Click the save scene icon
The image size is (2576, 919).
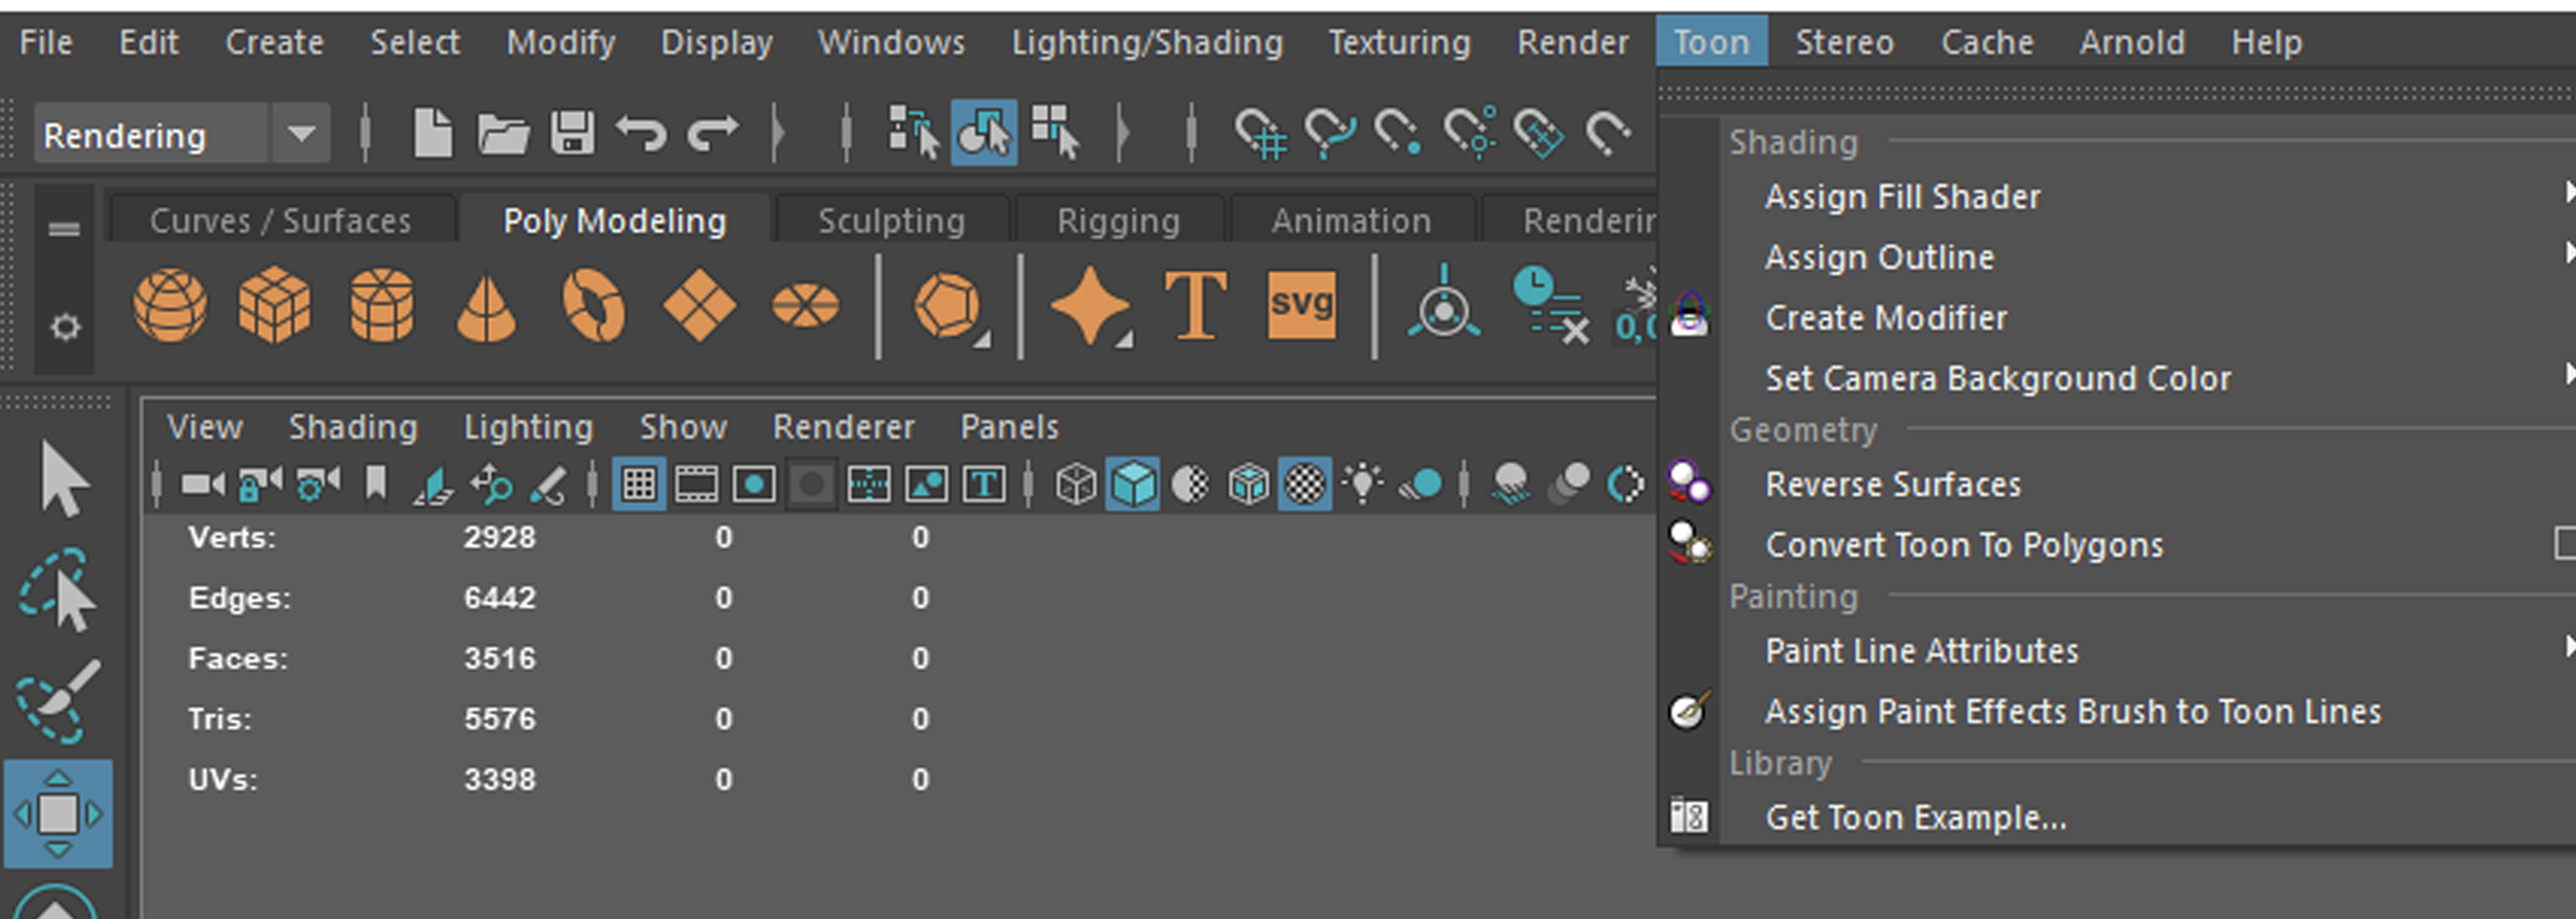point(572,132)
